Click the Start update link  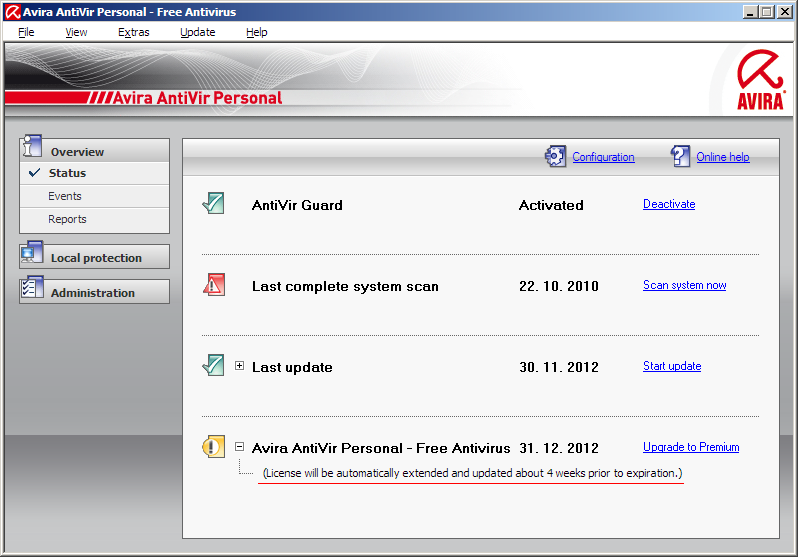tap(671, 366)
